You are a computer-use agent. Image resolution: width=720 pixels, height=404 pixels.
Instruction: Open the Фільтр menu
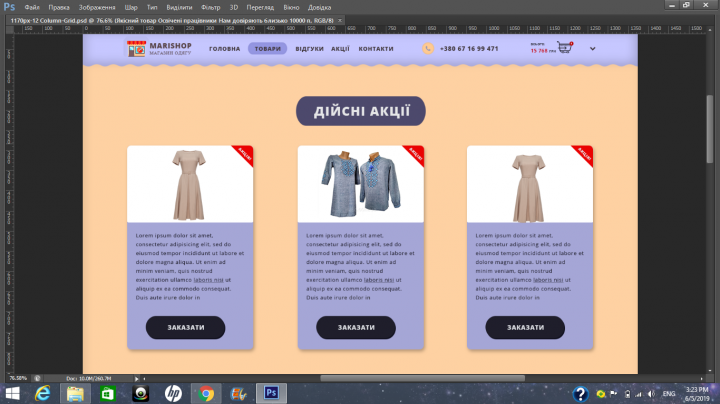210,7
